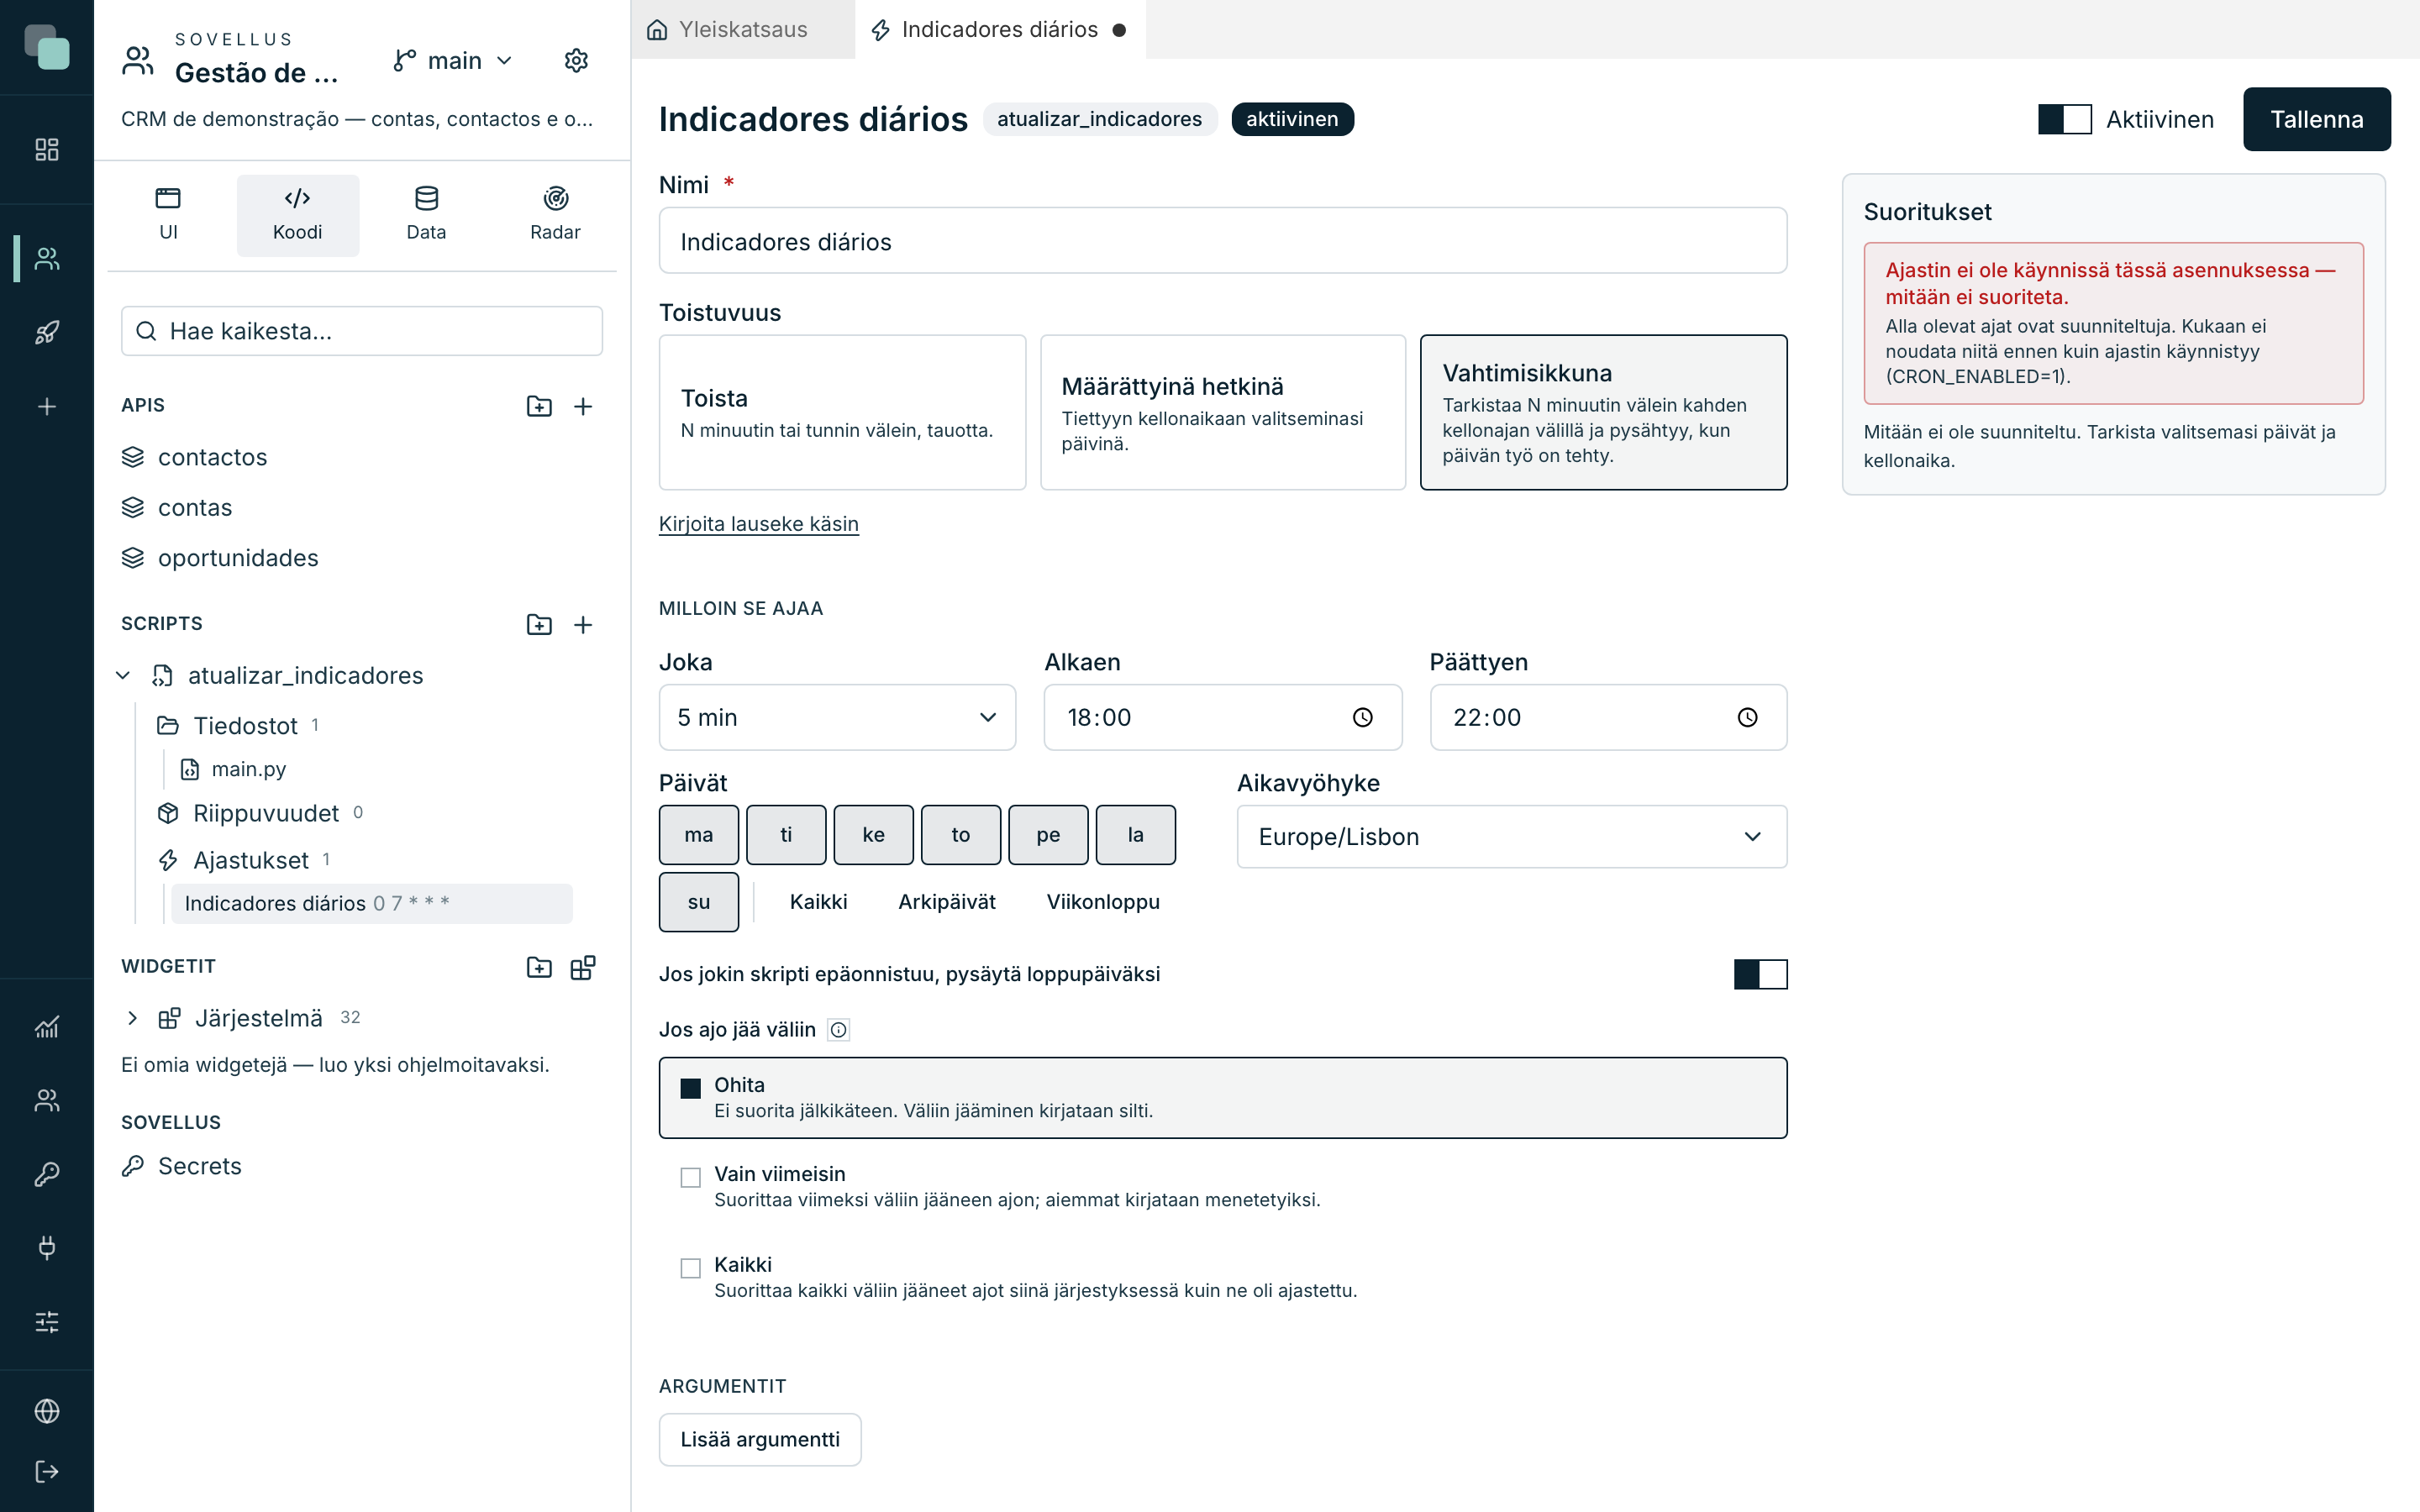This screenshot has width=2420, height=1512.
Task: Toggle the stop-for-rest-of-day-on-failure switch
Action: point(1760,974)
